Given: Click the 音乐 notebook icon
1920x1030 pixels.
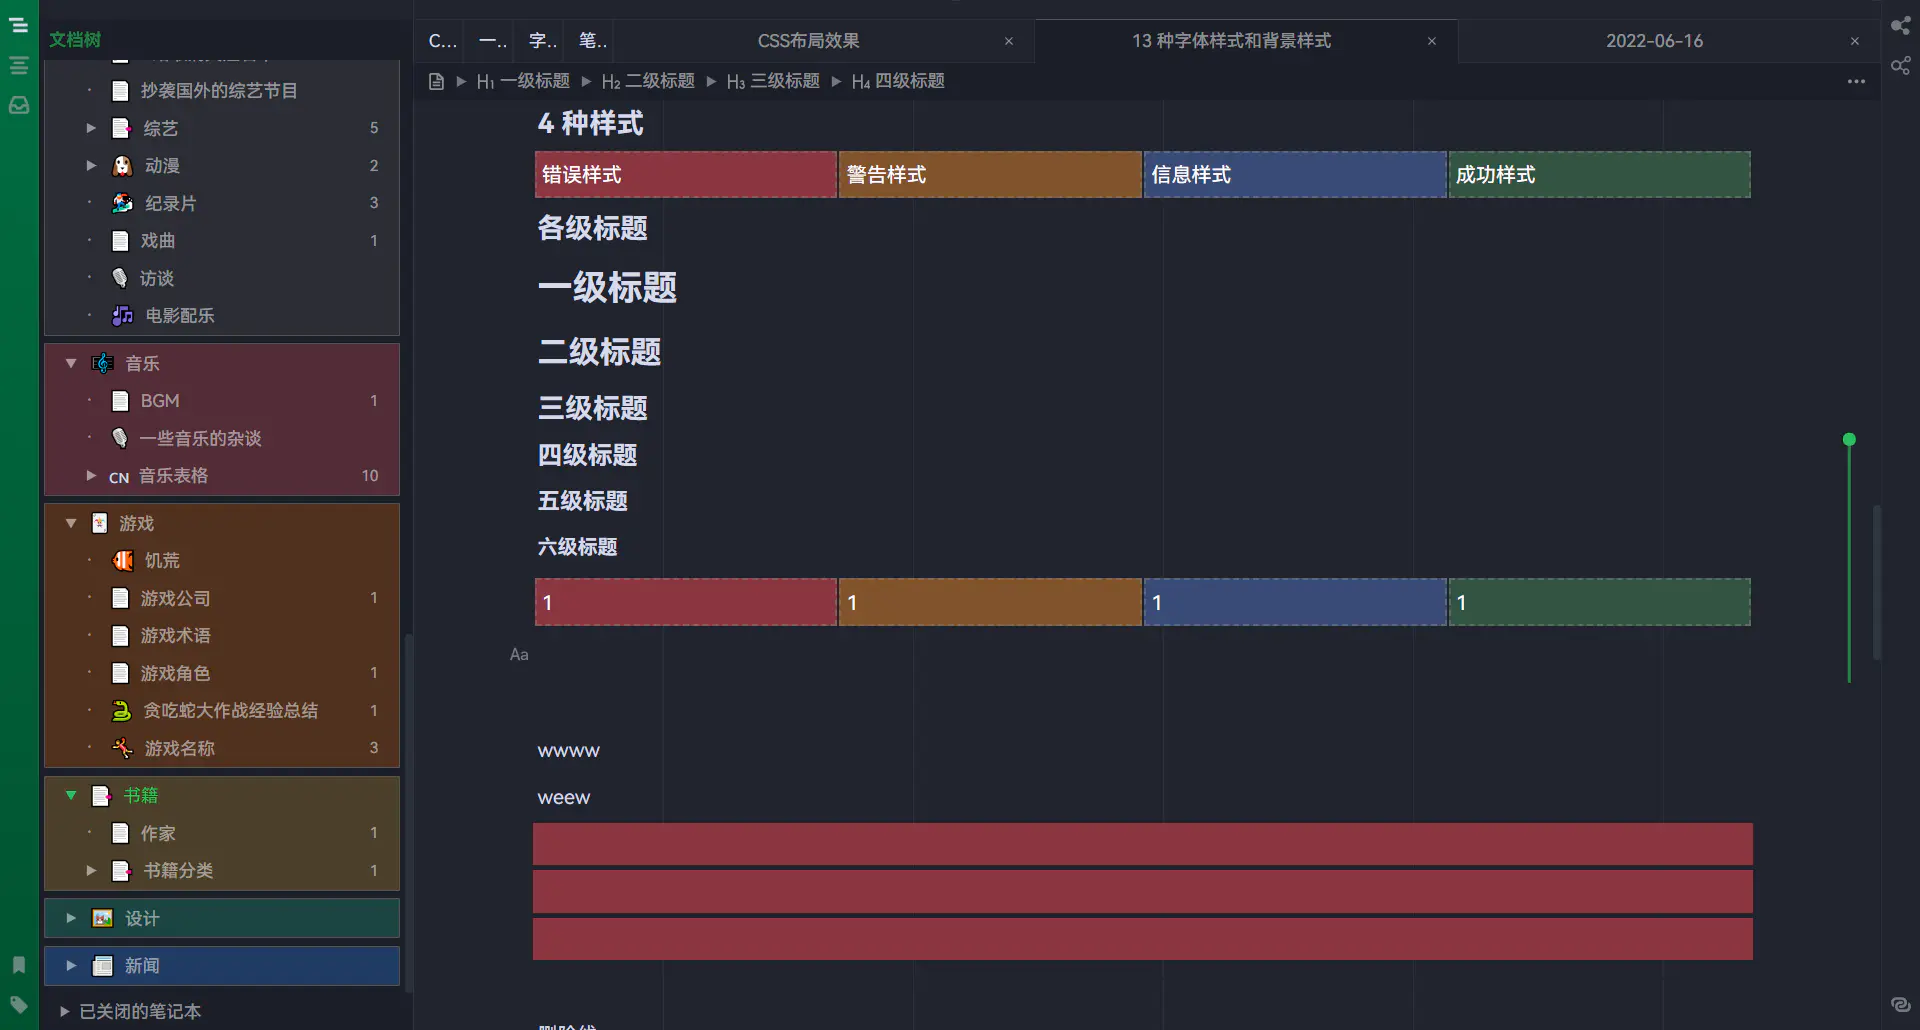Looking at the screenshot, I should [101, 363].
